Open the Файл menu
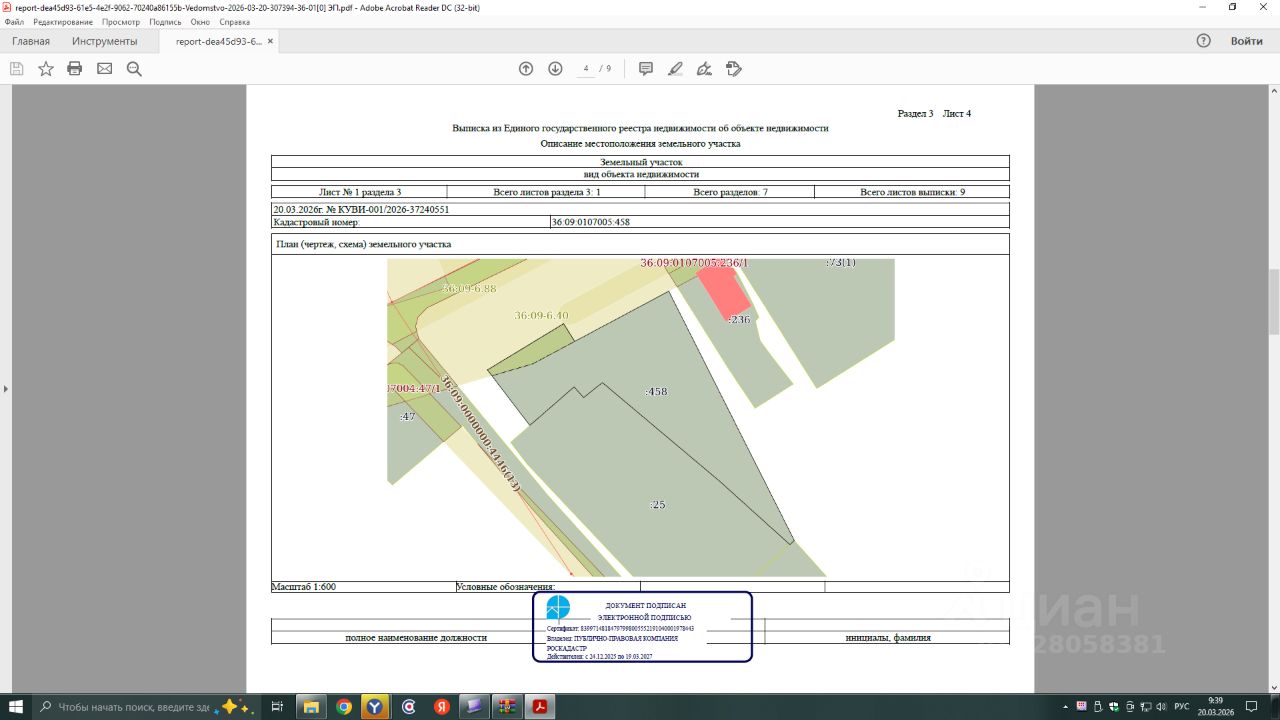The height and width of the screenshot is (720, 1280). click(x=14, y=22)
